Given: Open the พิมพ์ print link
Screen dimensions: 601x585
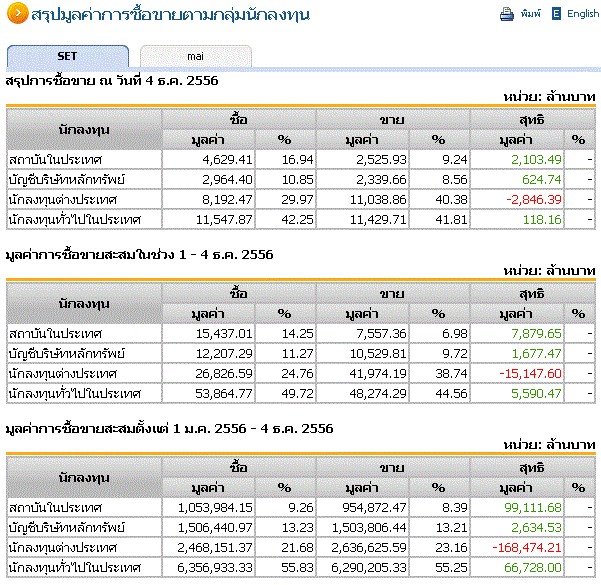Looking at the screenshot, I should point(530,14).
